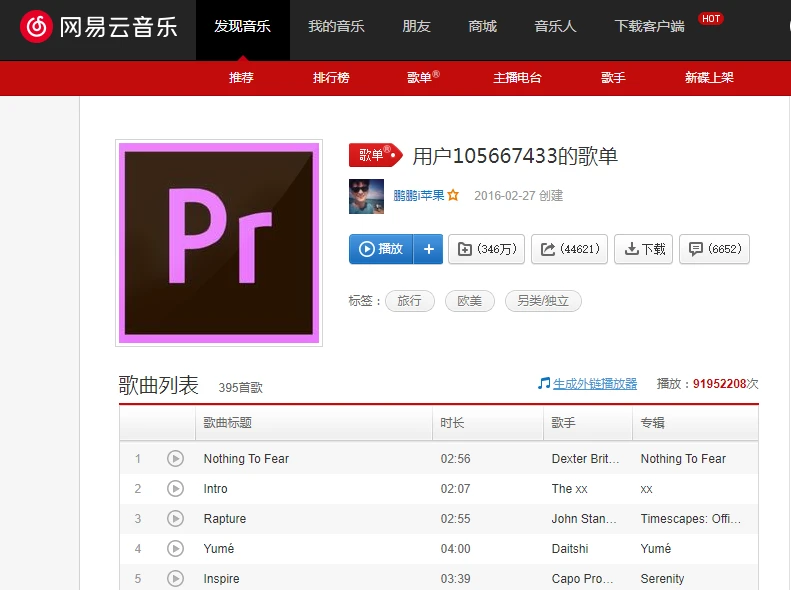Open the album Timescapes: Offi...
The height and width of the screenshot is (590, 791).
(691, 518)
